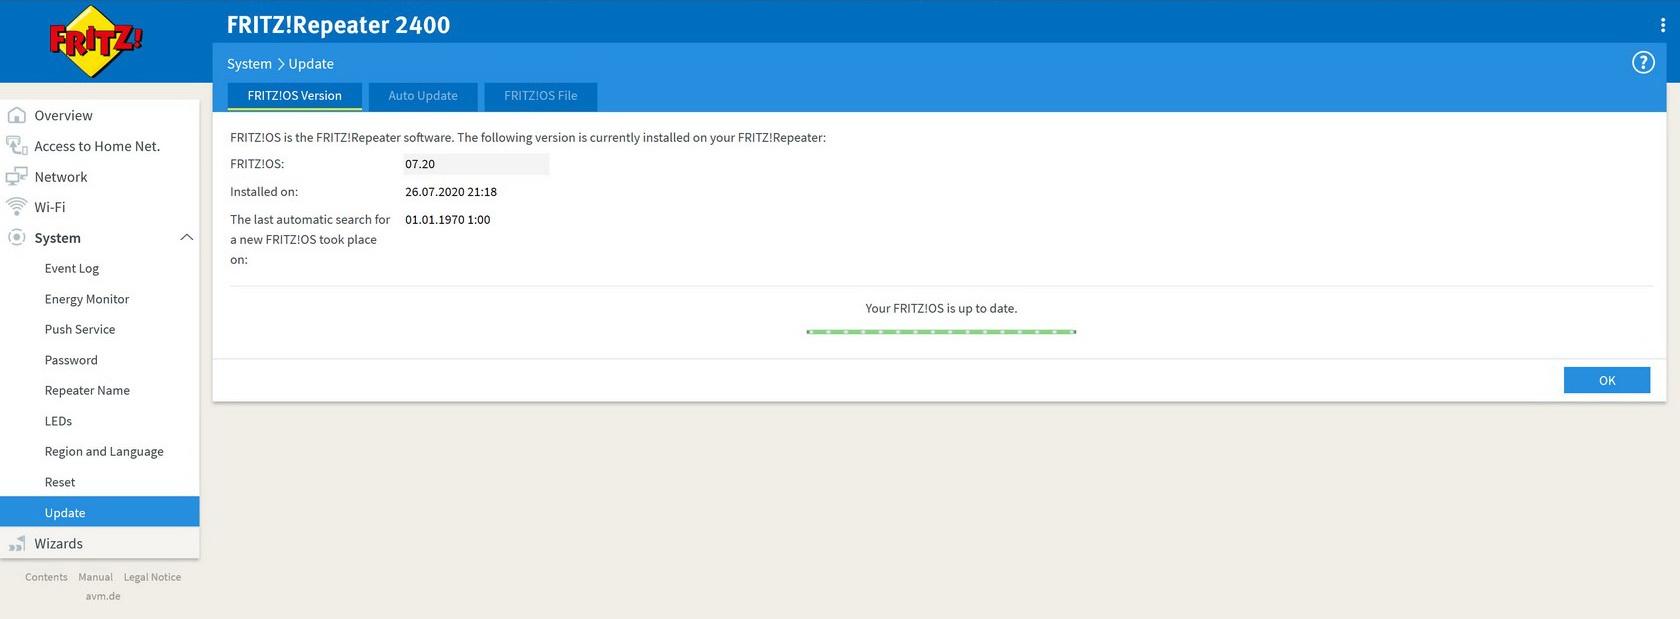This screenshot has height=619, width=1680.
Task: Open the three-dot options menu
Action: [x=1663, y=25]
